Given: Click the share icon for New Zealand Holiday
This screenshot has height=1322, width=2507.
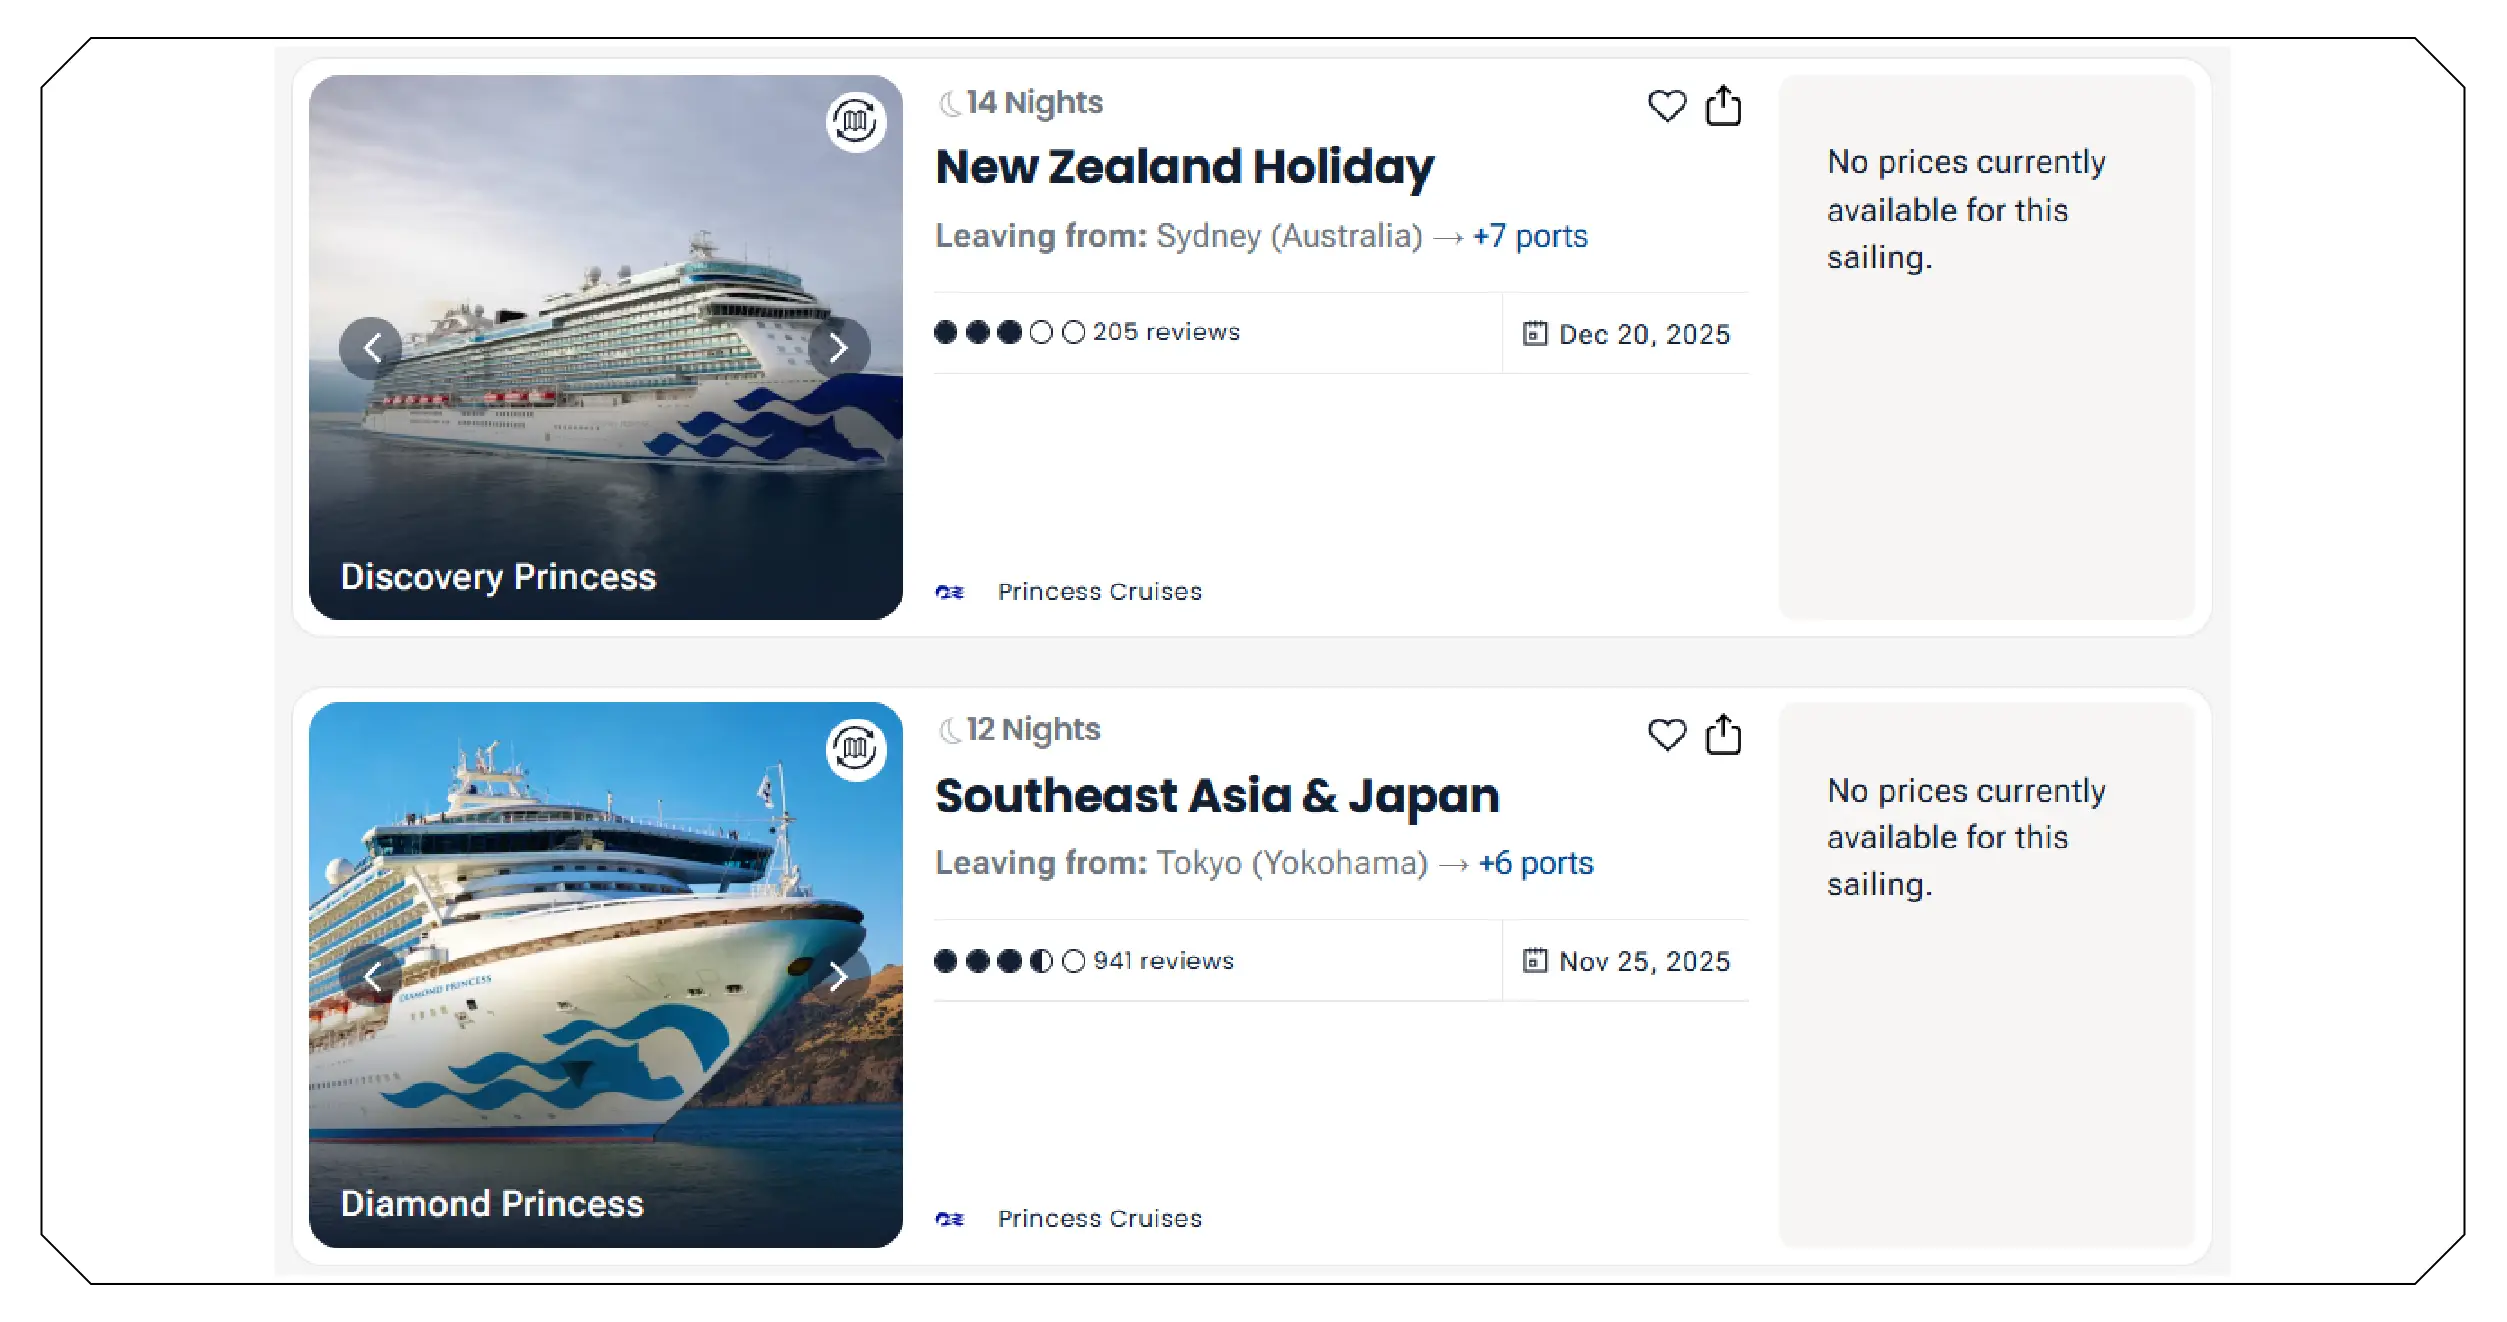Looking at the screenshot, I should click(x=1723, y=104).
